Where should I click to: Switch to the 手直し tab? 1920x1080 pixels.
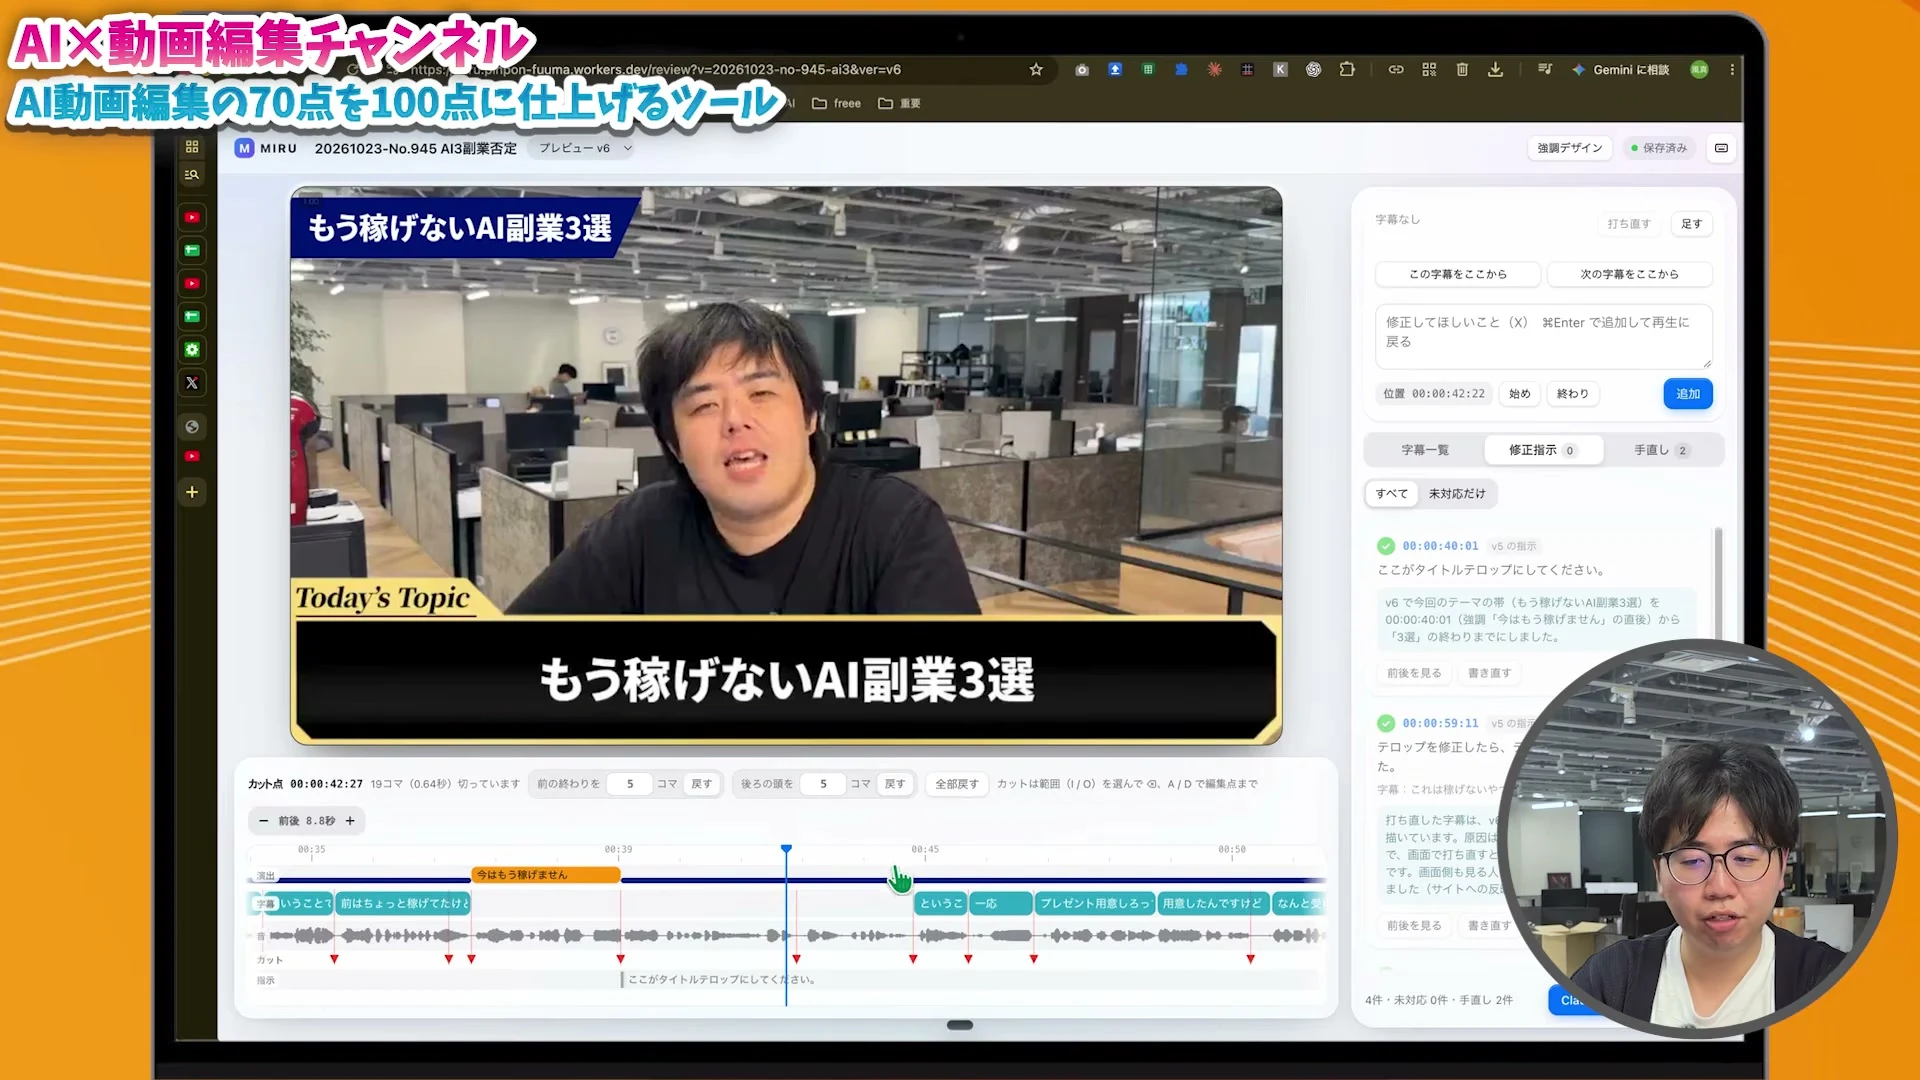(x=1661, y=450)
